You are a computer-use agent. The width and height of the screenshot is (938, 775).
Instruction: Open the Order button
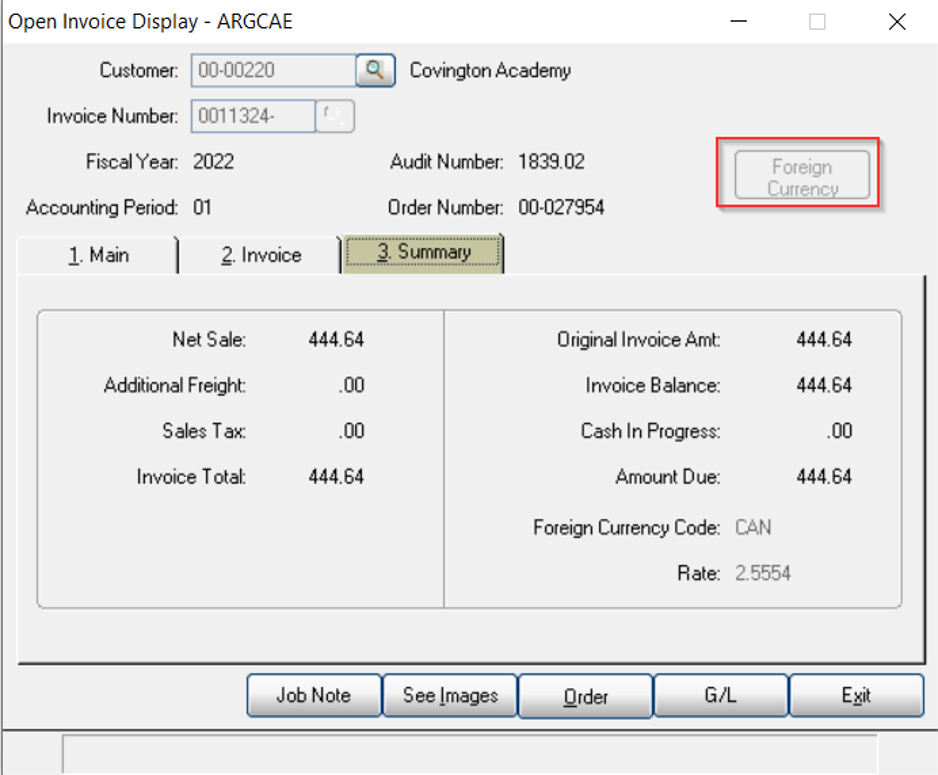[586, 696]
